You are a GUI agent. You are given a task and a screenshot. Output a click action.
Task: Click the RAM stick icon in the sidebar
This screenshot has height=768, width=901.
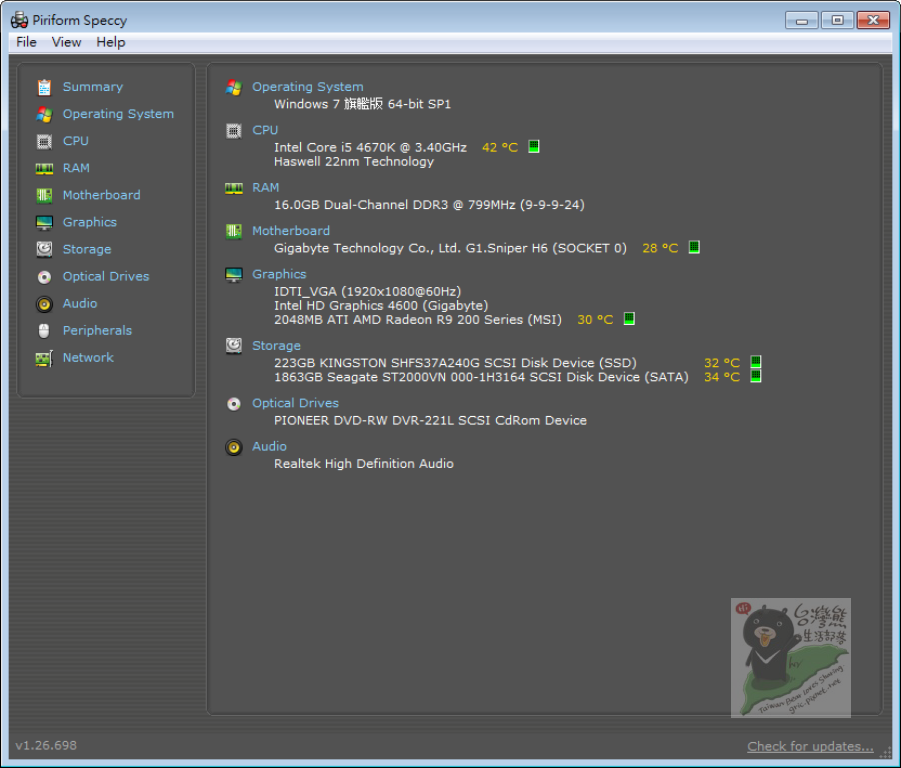pos(44,168)
